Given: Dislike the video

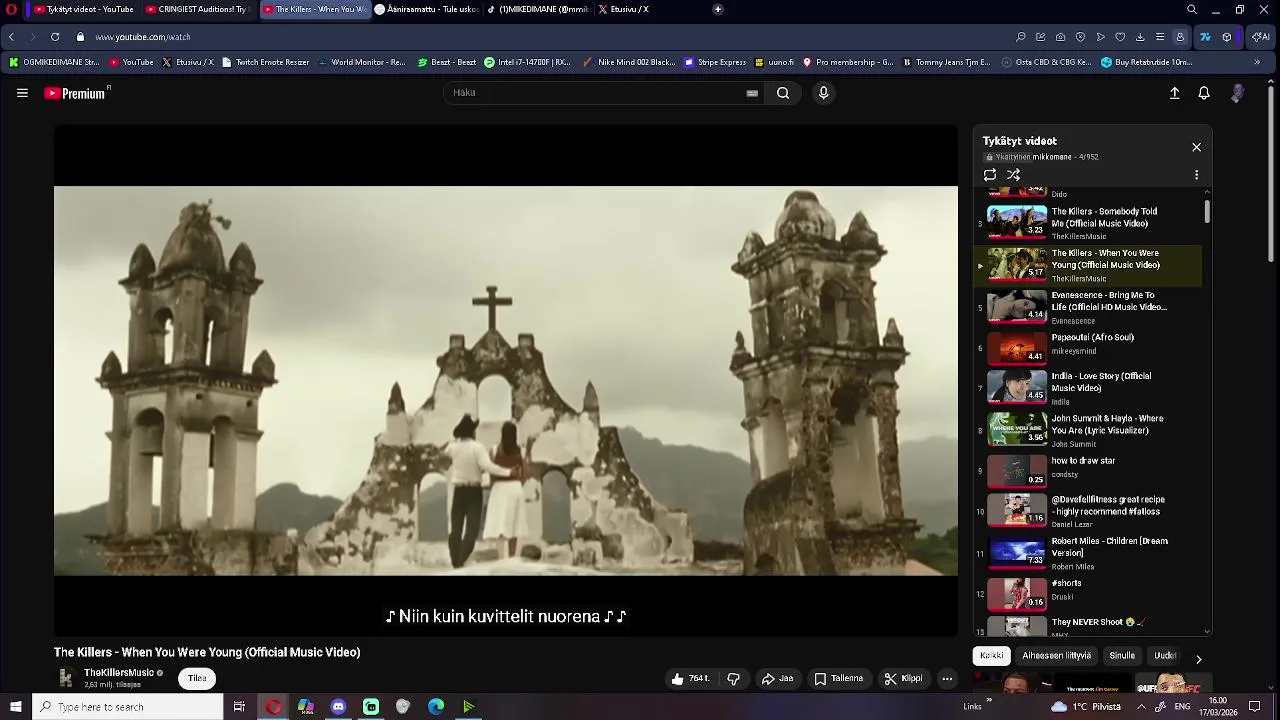Looking at the screenshot, I should (x=733, y=679).
